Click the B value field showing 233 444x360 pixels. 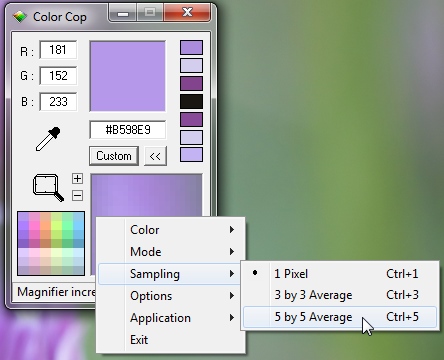(58, 102)
